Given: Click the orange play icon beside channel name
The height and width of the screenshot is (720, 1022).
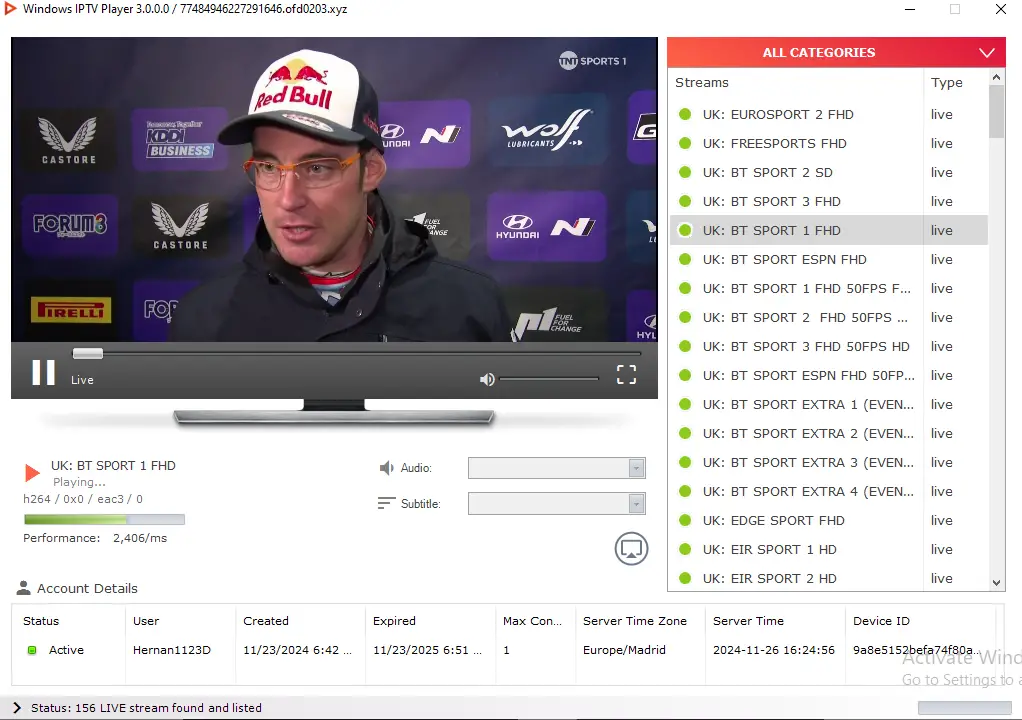Looking at the screenshot, I should pos(32,472).
